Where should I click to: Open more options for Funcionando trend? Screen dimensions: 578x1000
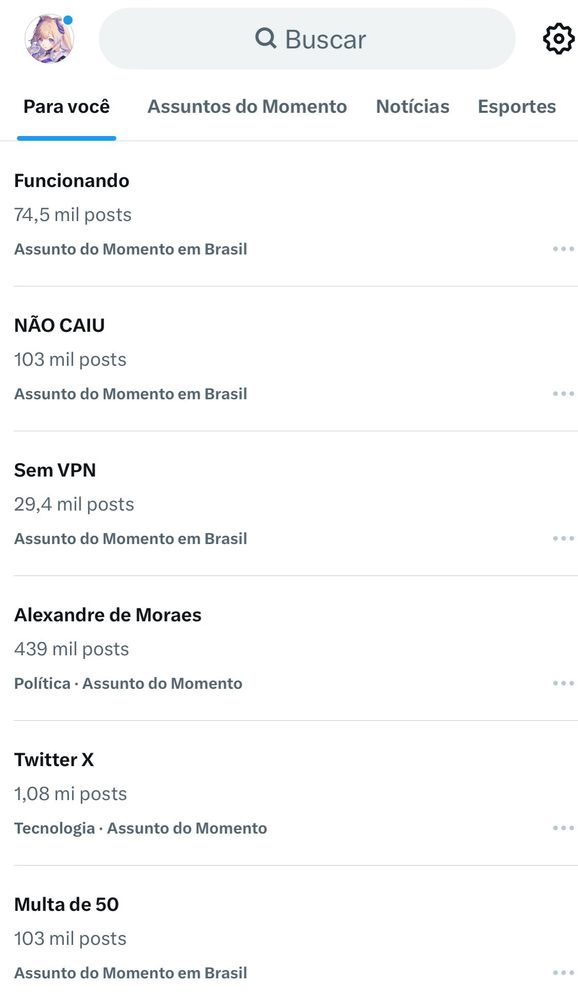pyautogui.click(x=563, y=249)
